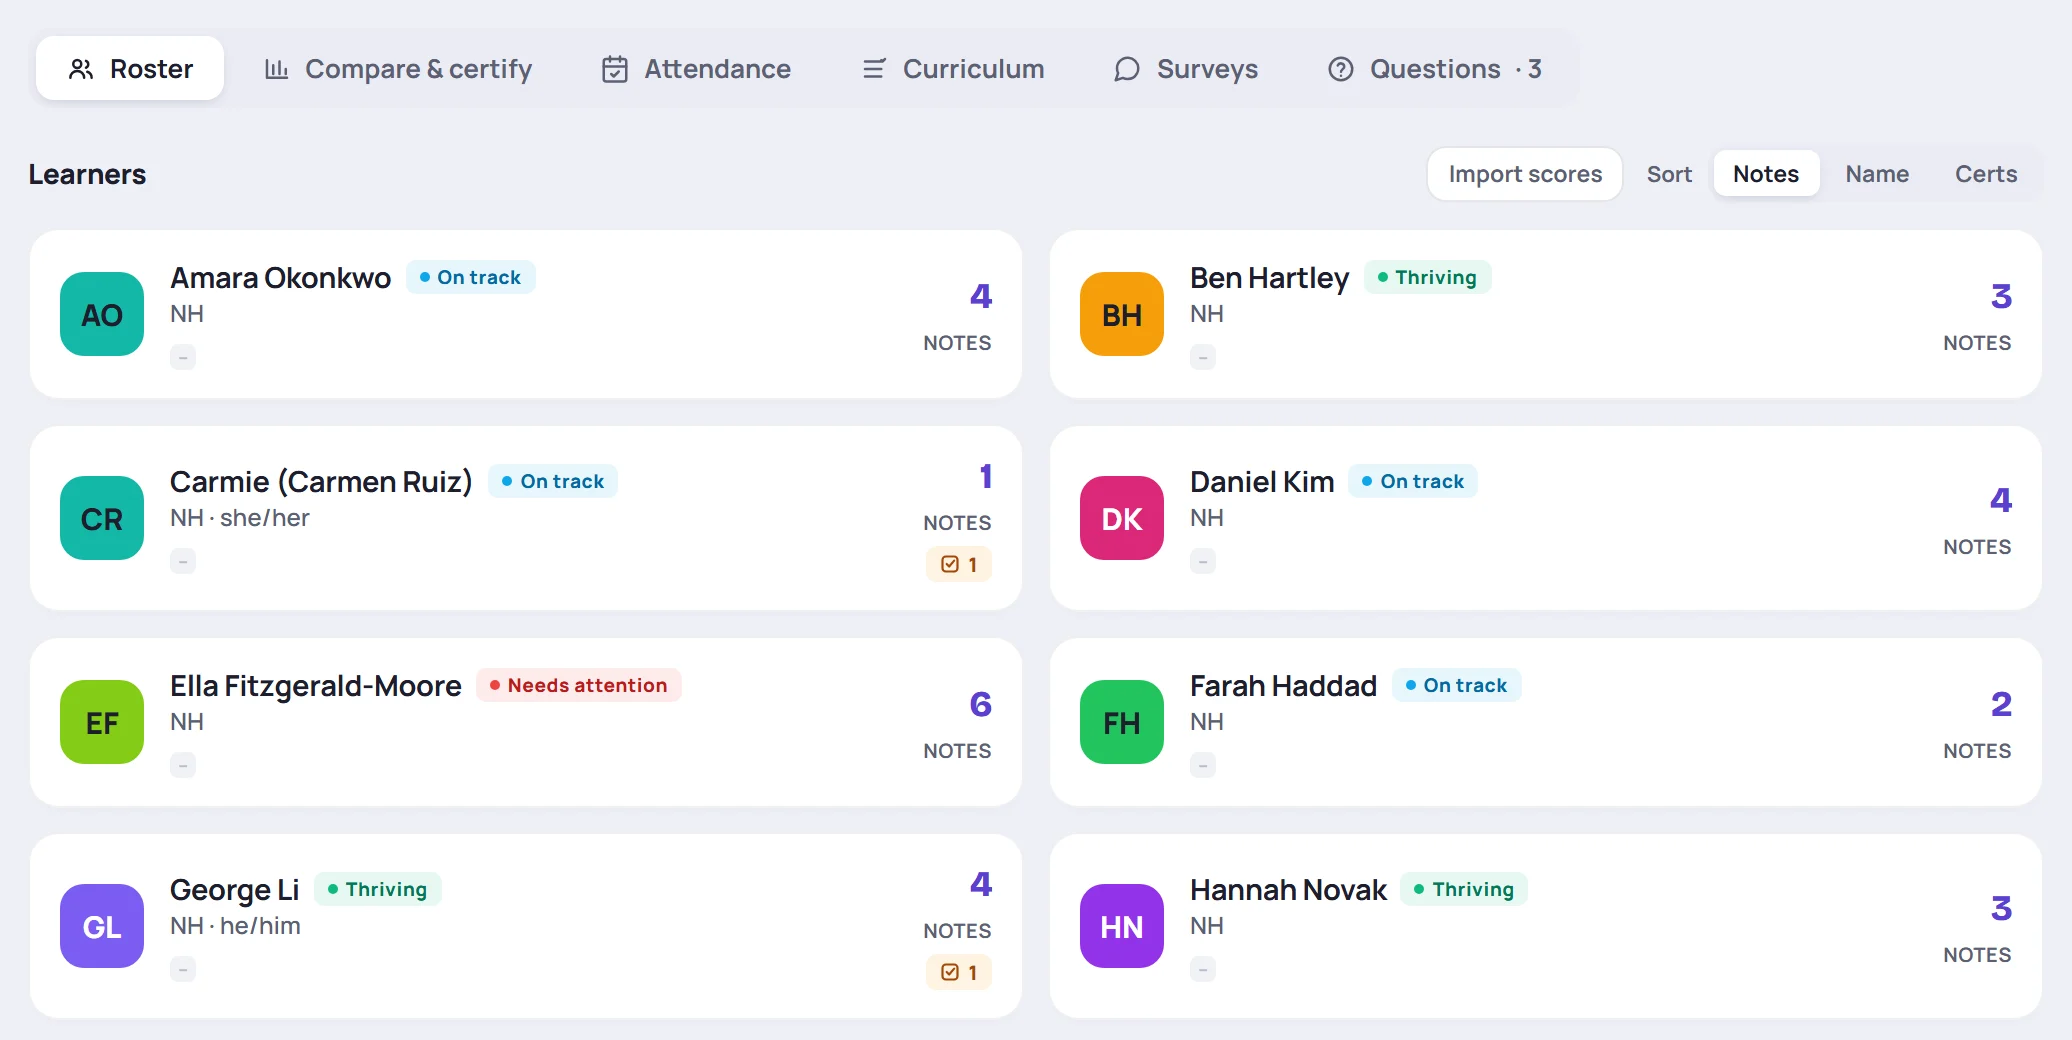Click the task badge on Carmie's card
The height and width of the screenshot is (1040, 2072).
(x=959, y=564)
